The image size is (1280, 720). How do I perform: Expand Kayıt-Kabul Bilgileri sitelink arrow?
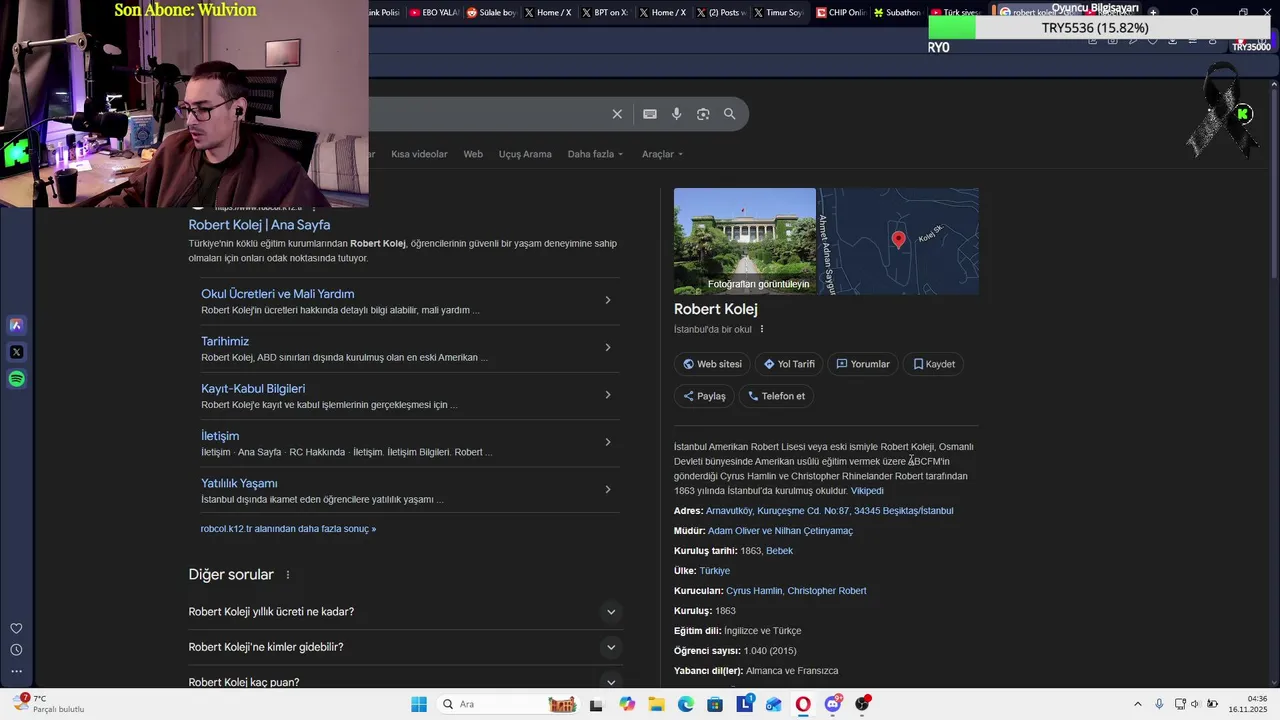608,395
